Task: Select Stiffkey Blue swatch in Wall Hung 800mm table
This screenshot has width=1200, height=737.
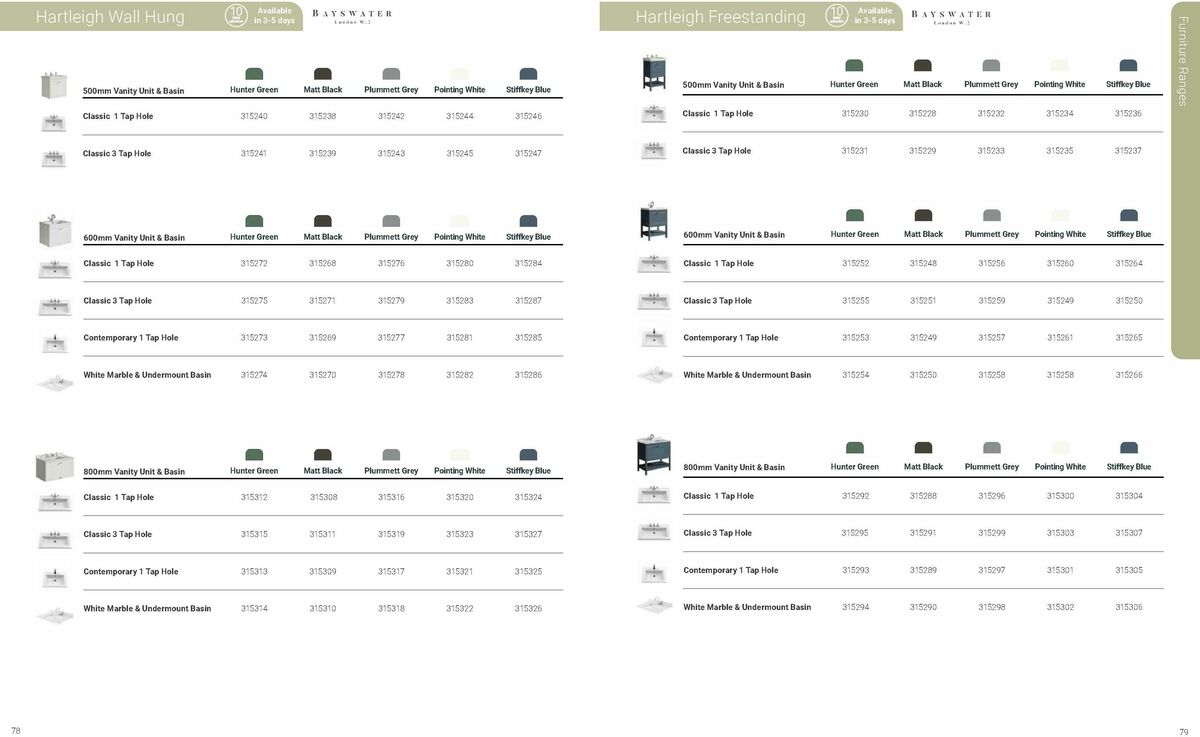Action: [x=528, y=455]
